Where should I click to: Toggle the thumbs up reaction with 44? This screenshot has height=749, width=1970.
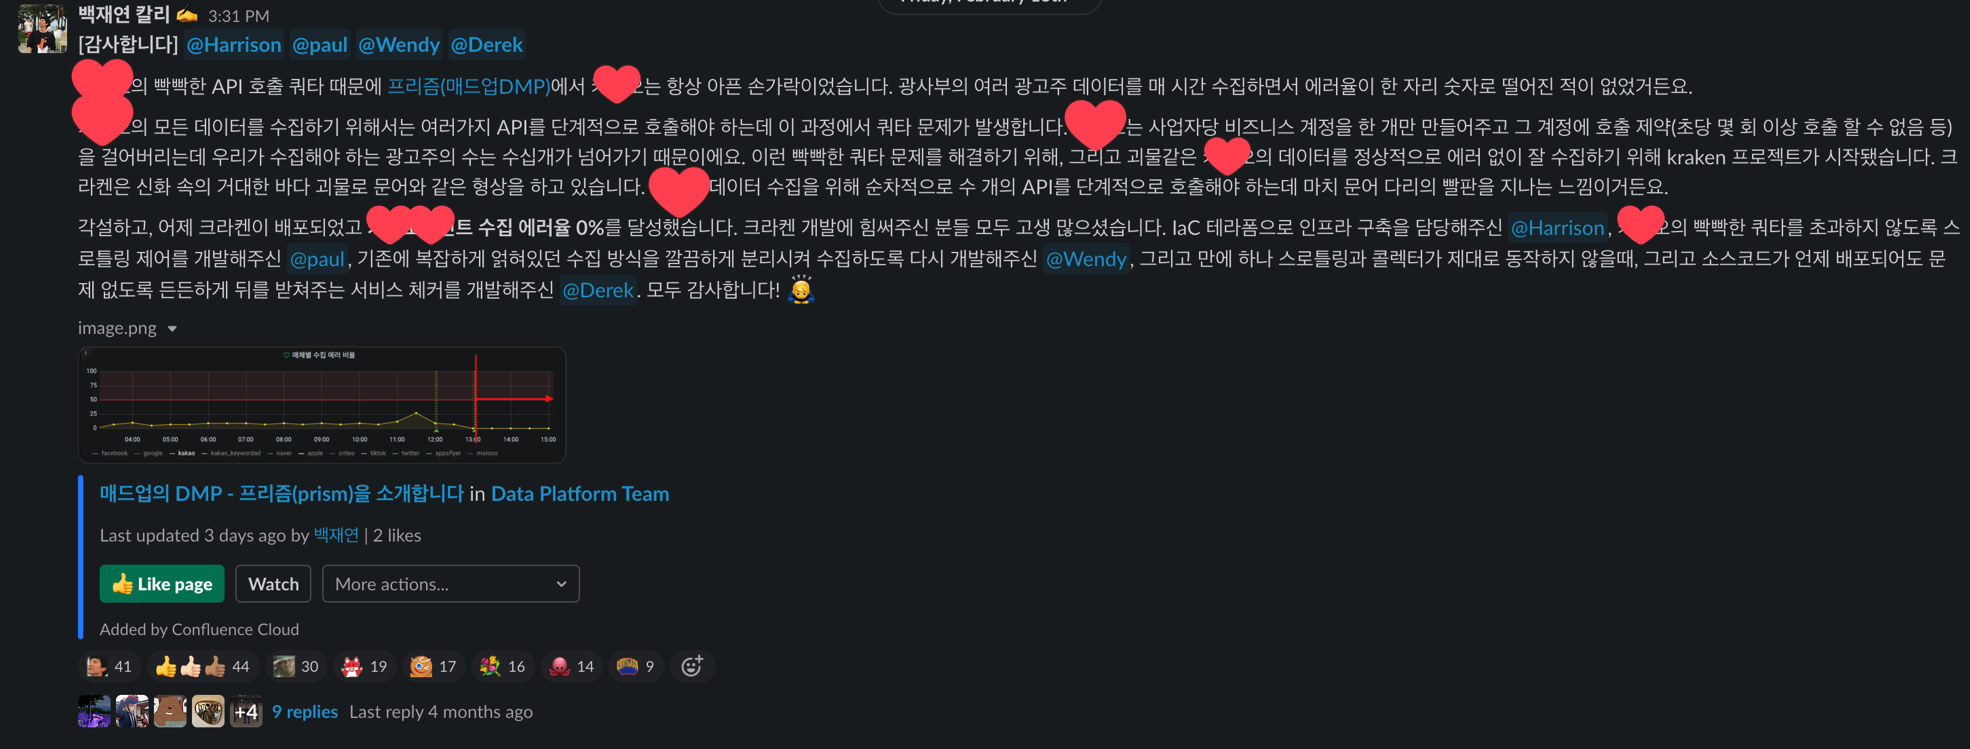[203, 666]
